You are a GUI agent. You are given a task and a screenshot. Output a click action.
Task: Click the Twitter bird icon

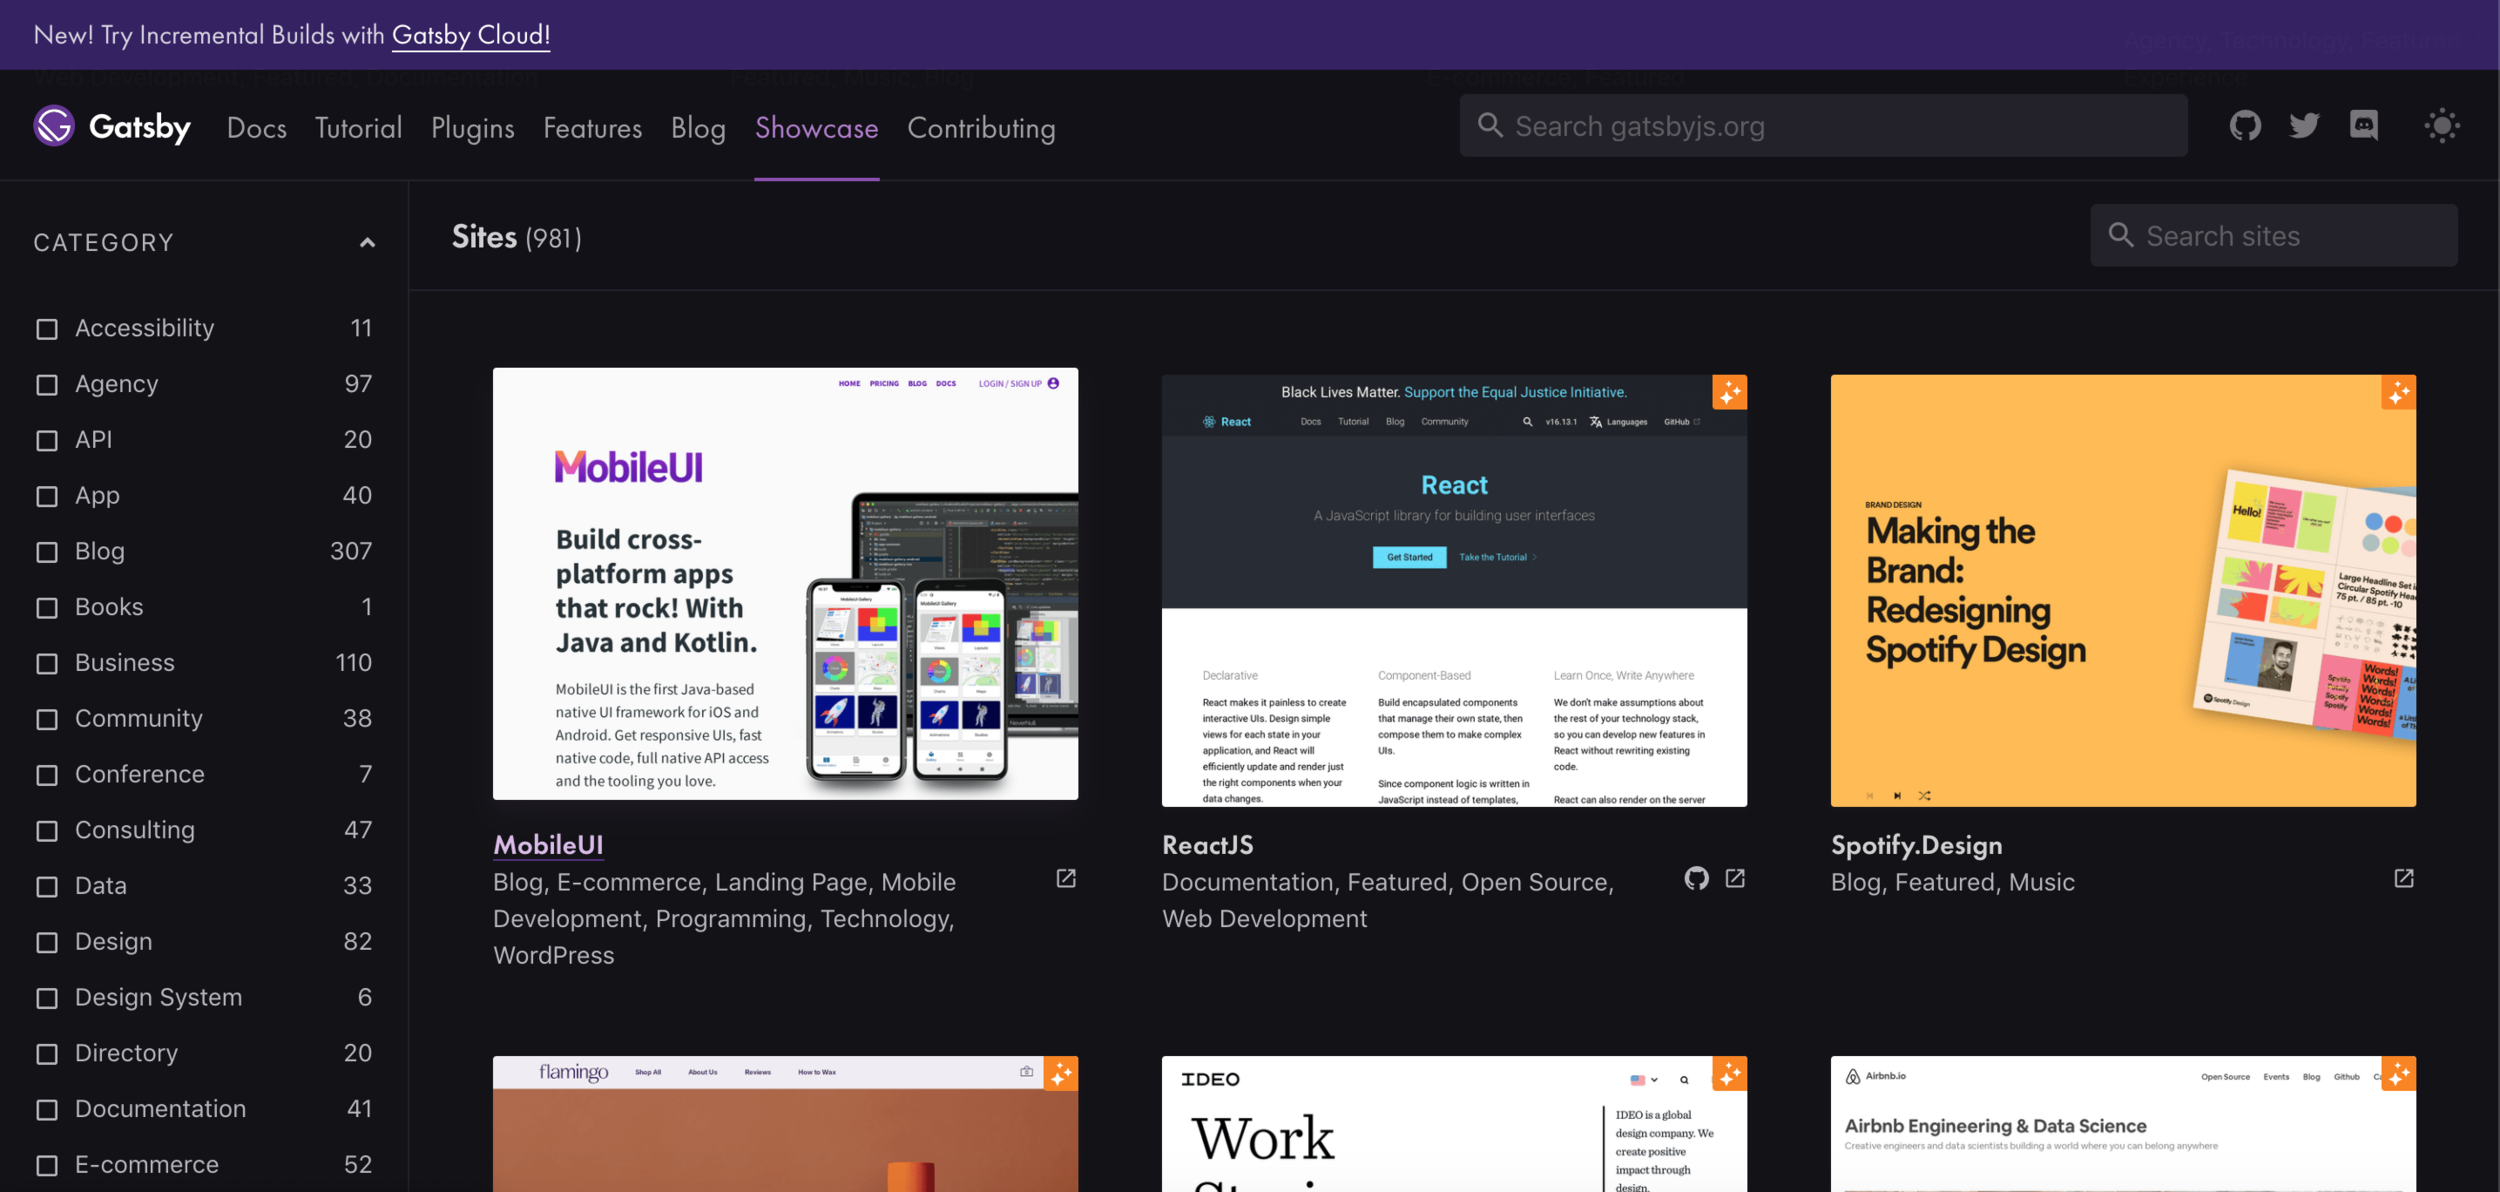point(2304,126)
